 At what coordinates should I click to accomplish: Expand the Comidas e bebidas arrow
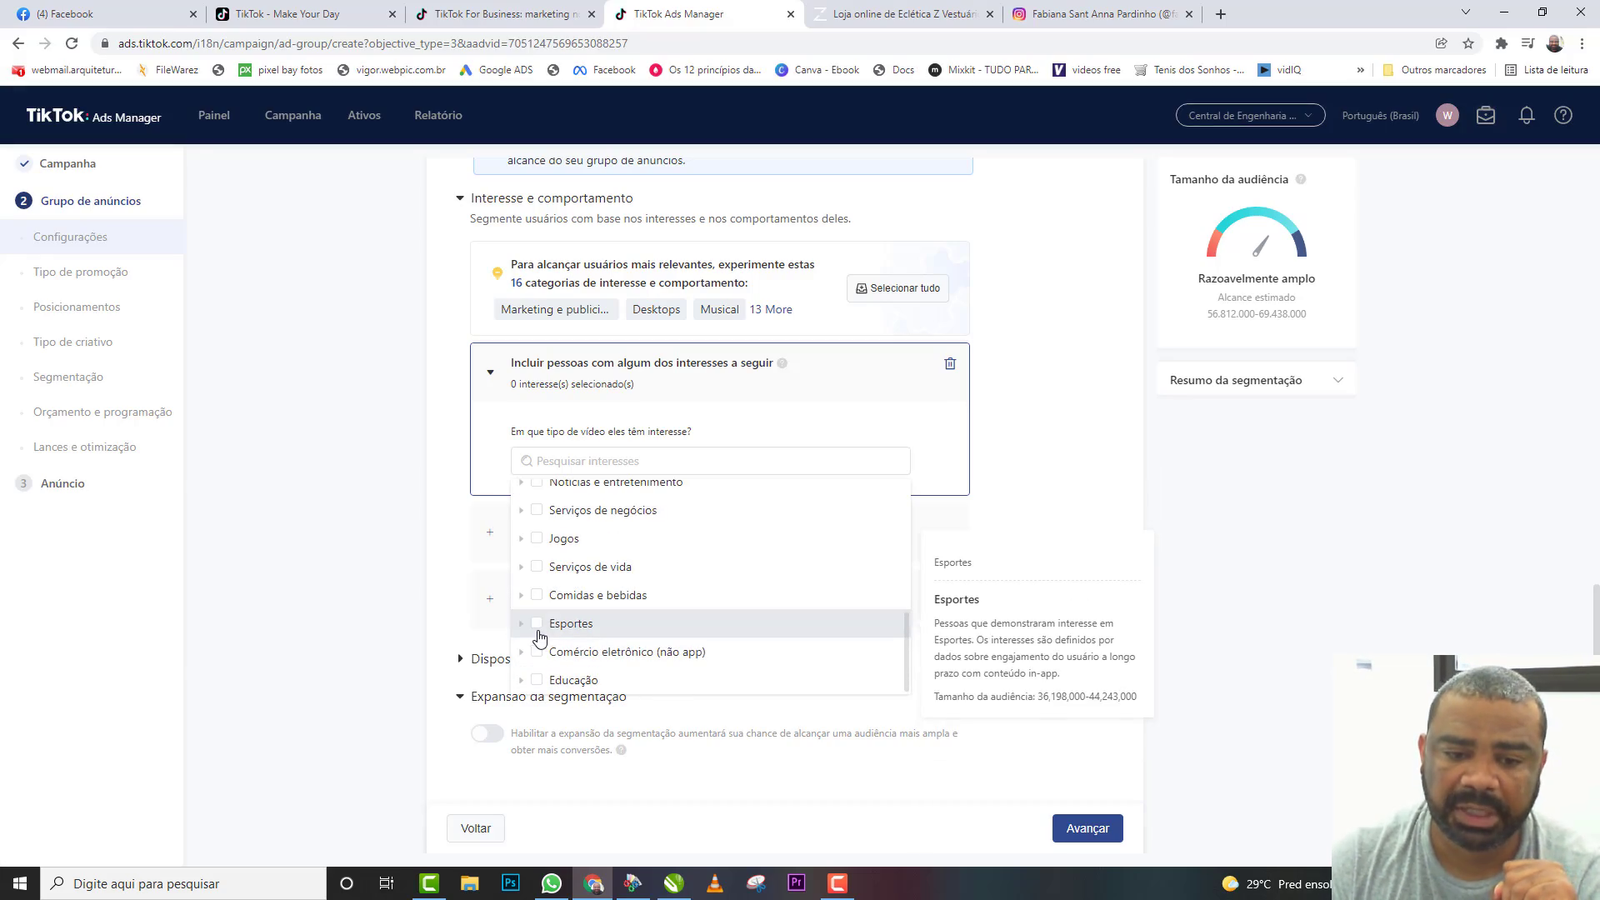tap(521, 595)
